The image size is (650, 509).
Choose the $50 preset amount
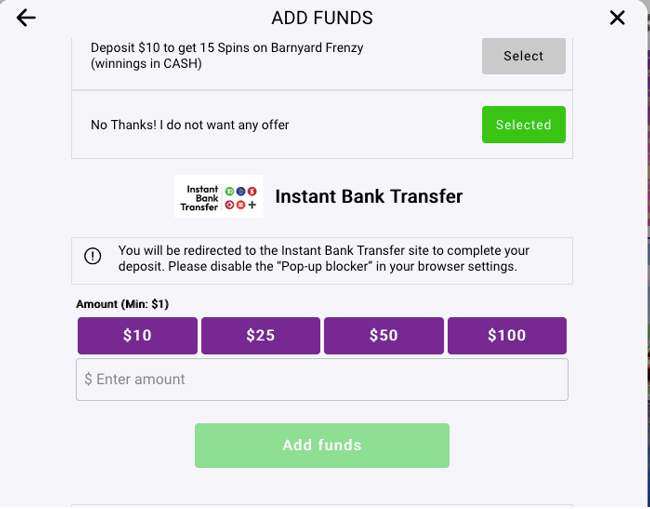[383, 336]
